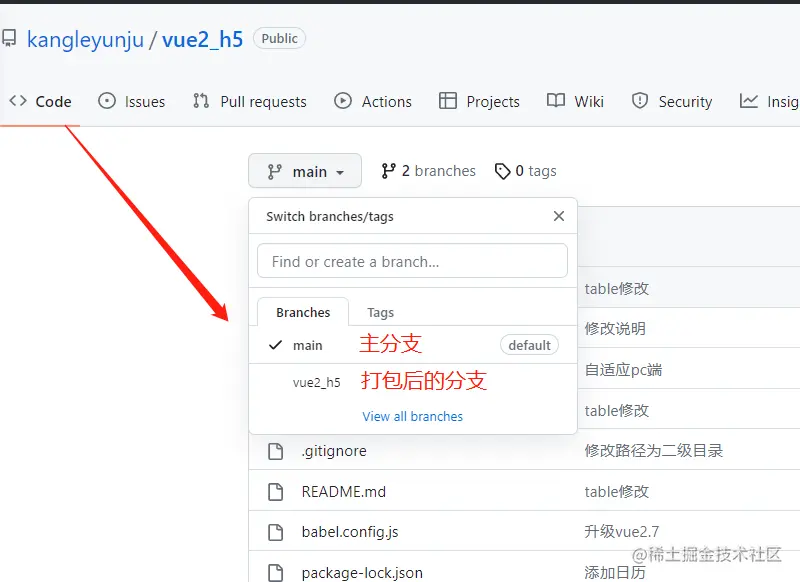Screen dimensions: 800x582
Task: Open the 2 branches link
Action: click(x=428, y=171)
